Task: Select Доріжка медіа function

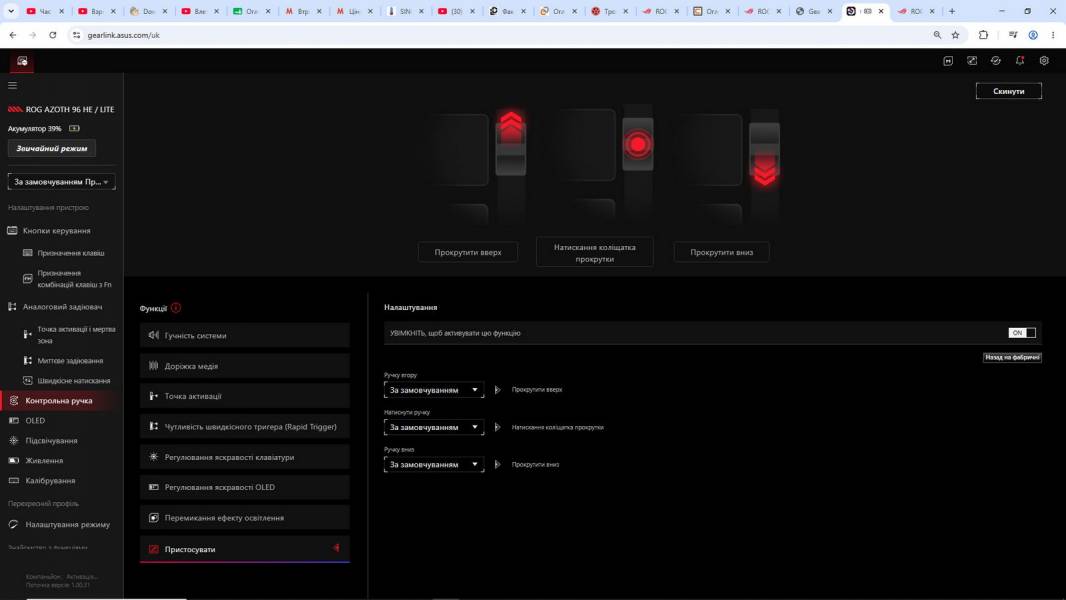Action: coord(245,366)
